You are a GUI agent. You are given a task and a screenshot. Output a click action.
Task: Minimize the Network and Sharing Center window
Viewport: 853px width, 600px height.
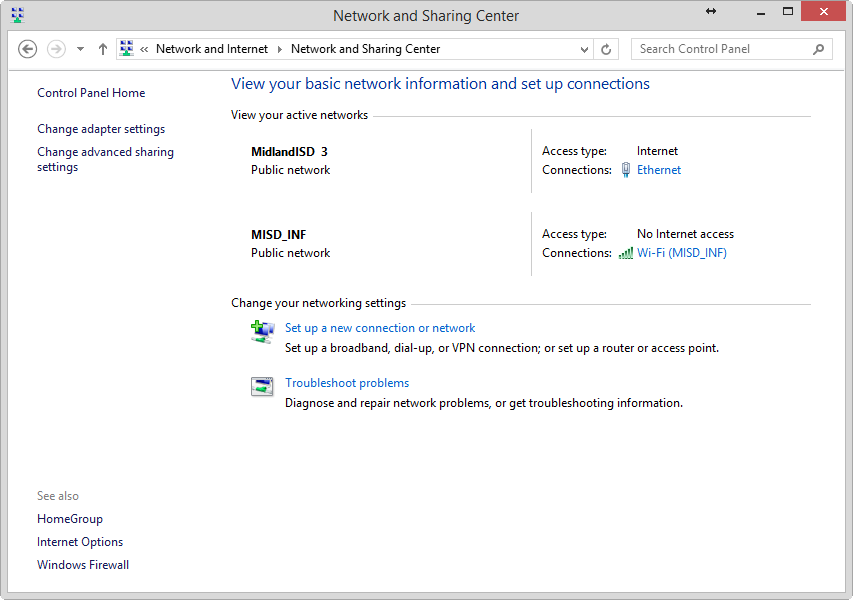tap(761, 12)
